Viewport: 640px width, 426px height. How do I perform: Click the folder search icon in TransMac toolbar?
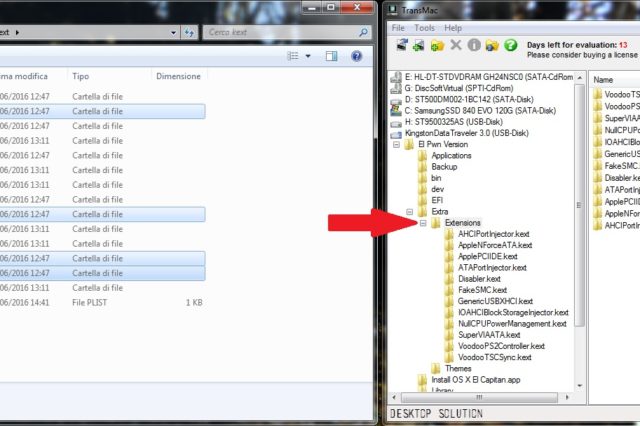click(492, 45)
